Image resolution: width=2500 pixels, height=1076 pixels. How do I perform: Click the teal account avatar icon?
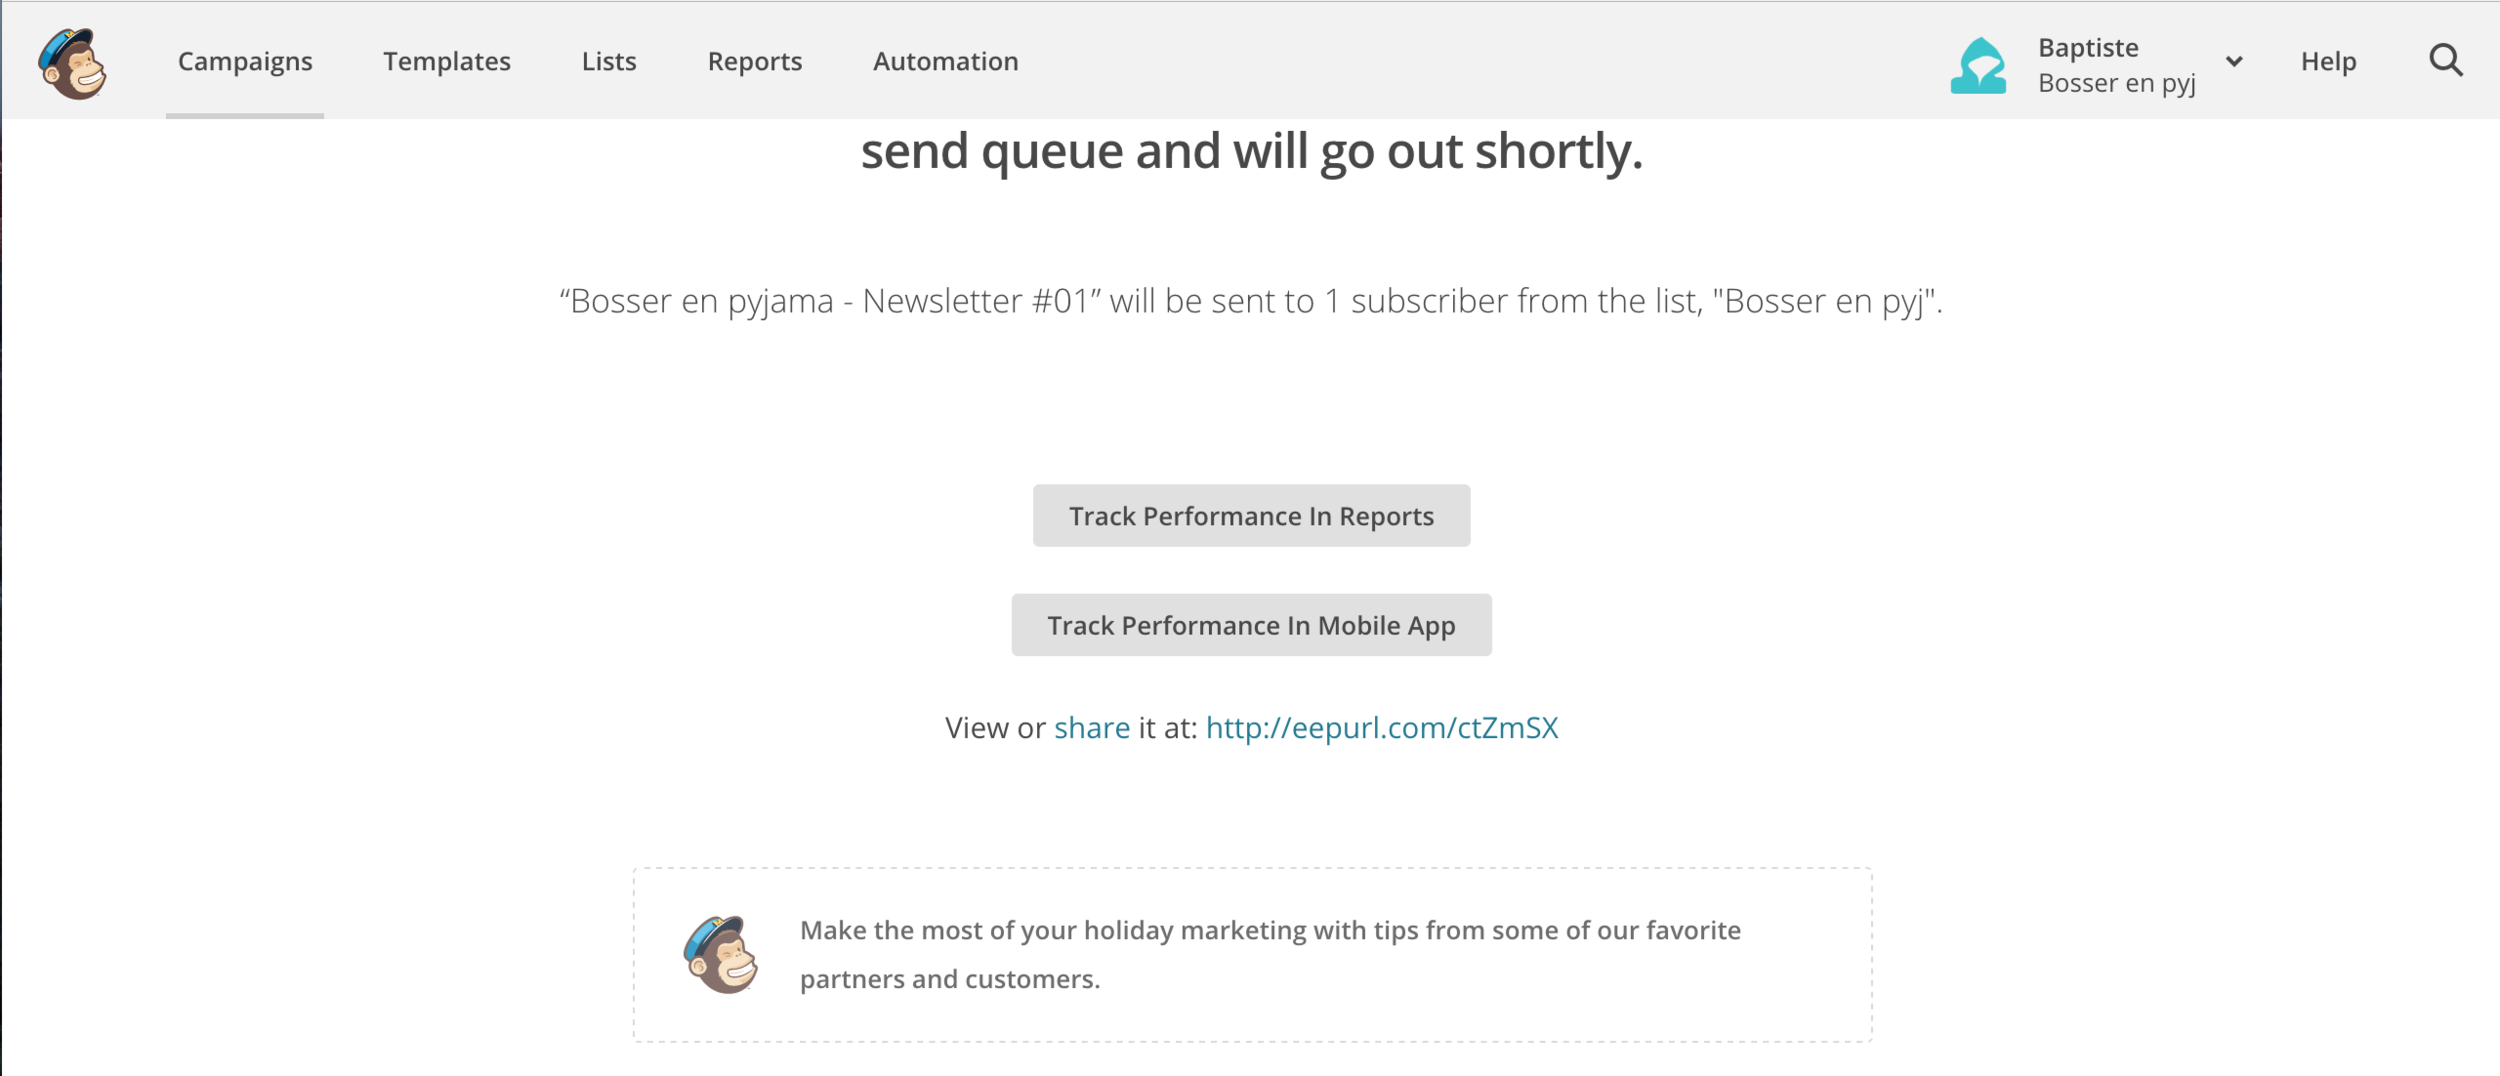(x=1978, y=66)
